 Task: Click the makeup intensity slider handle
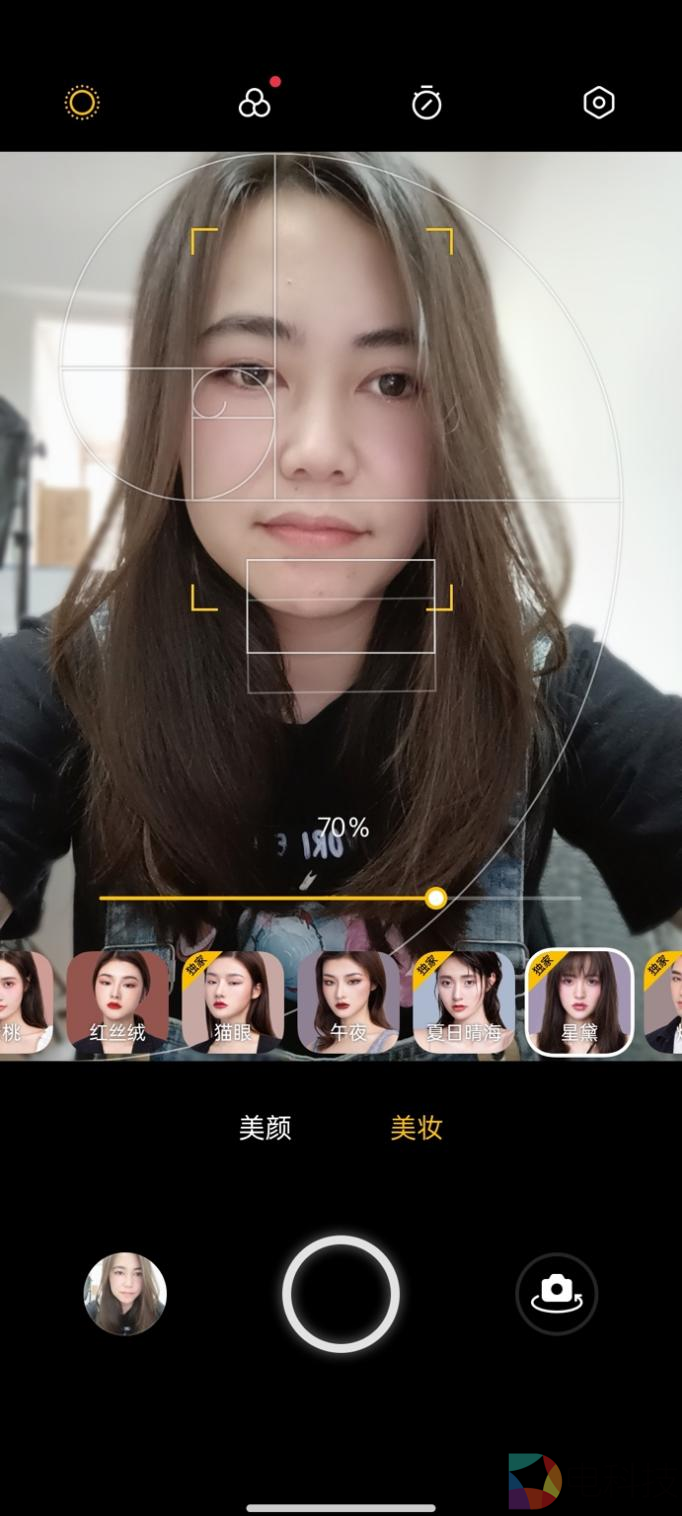pyautogui.click(x=435, y=898)
